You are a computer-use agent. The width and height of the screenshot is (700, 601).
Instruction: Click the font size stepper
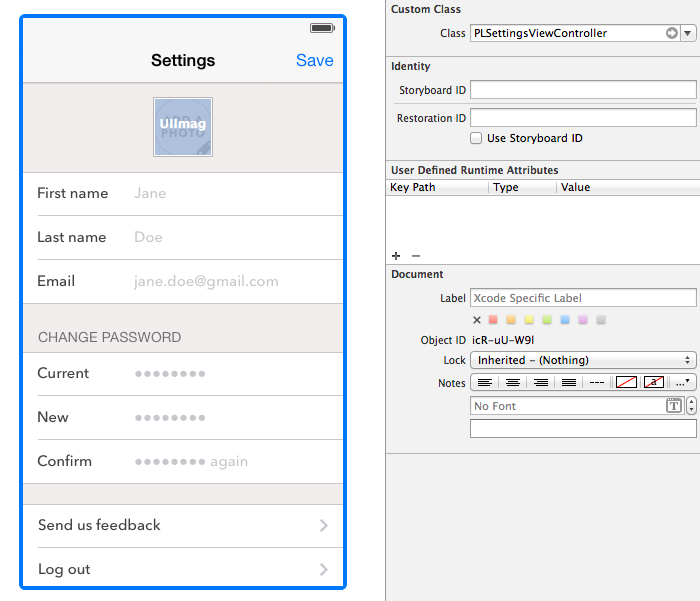point(691,406)
